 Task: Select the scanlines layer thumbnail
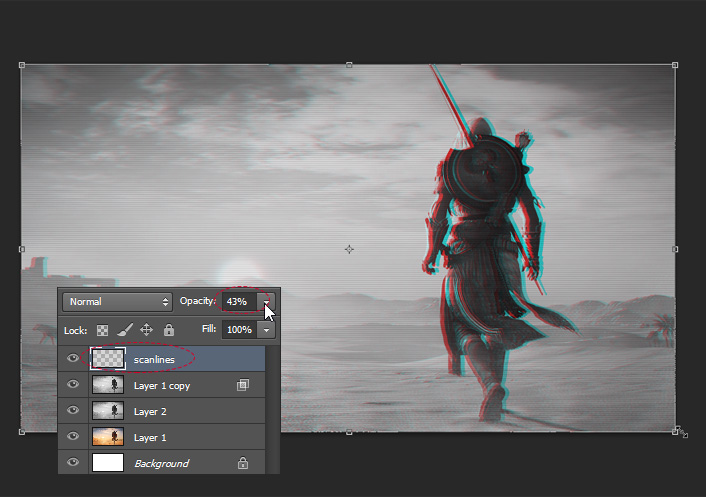[x=108, y=359]
